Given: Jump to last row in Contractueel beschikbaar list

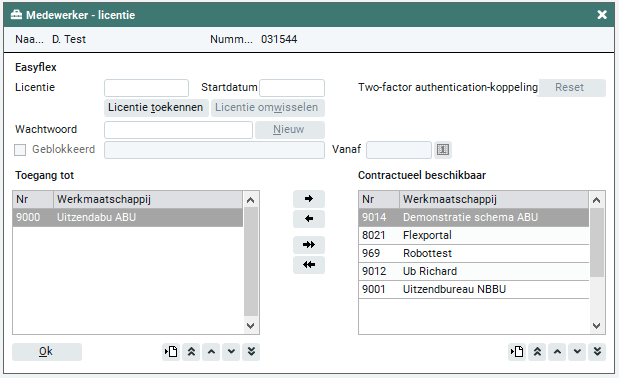Looking at the screenshot, I should tap(597, 352).
